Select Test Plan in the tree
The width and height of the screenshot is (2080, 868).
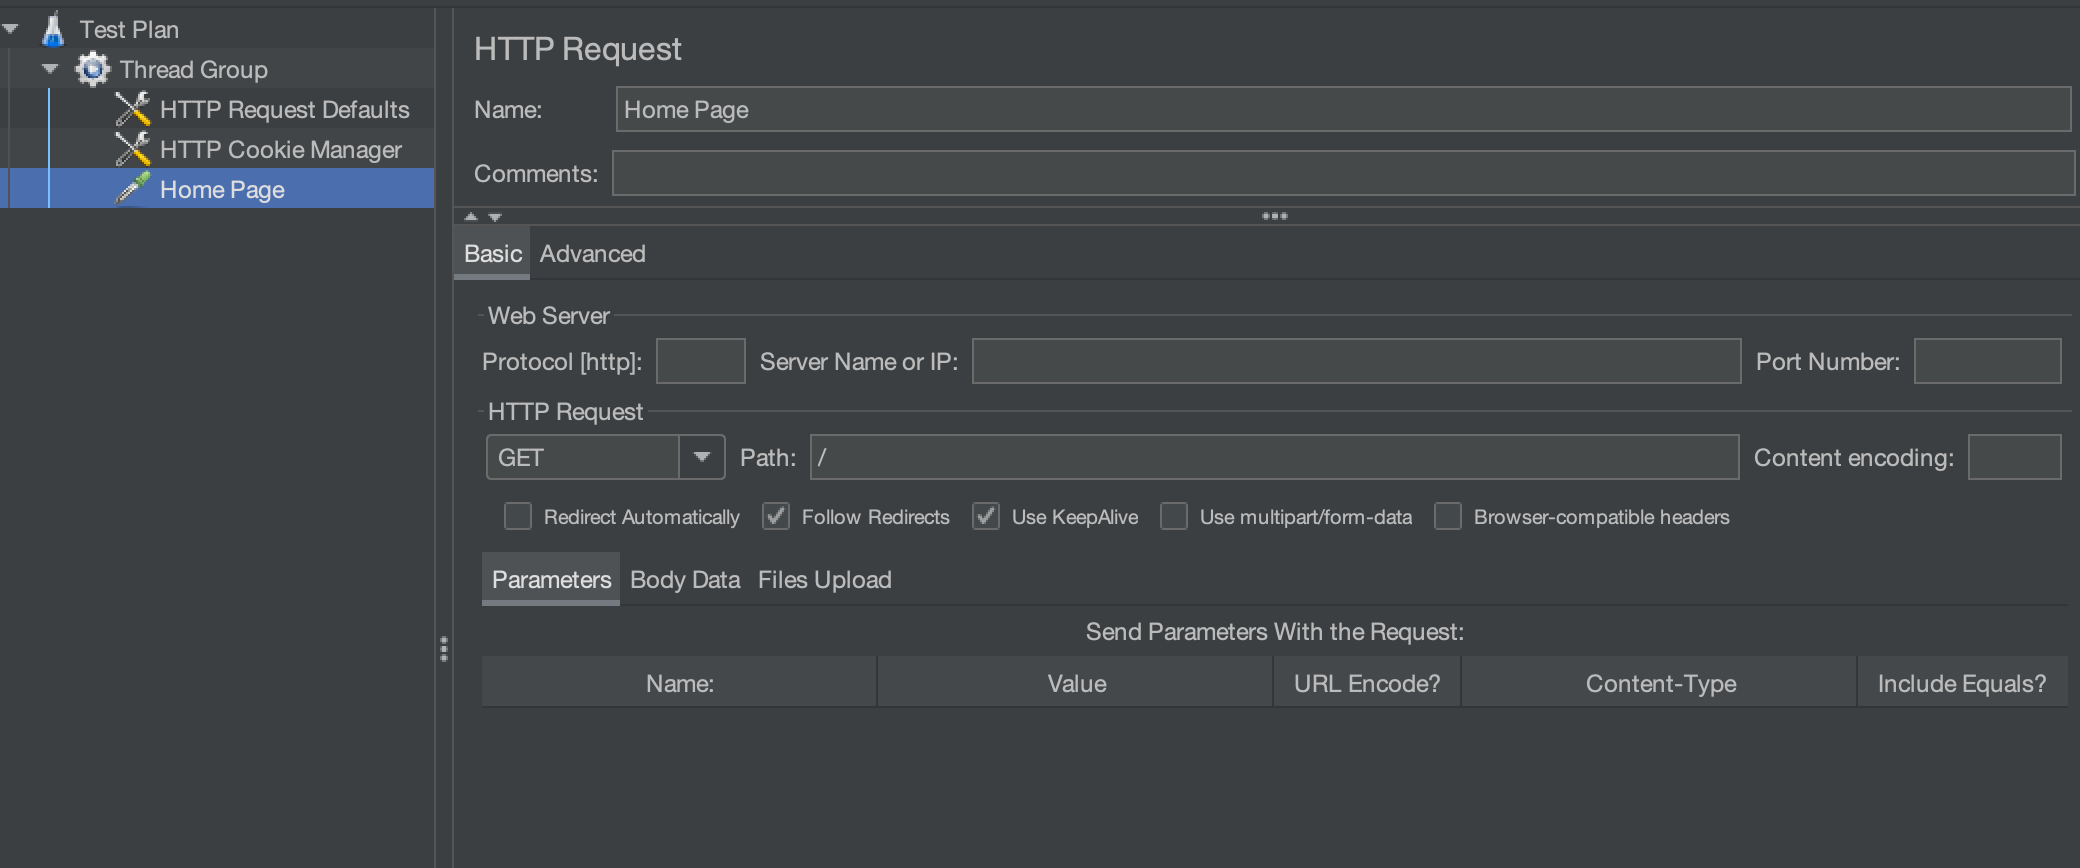coord(129,30)
